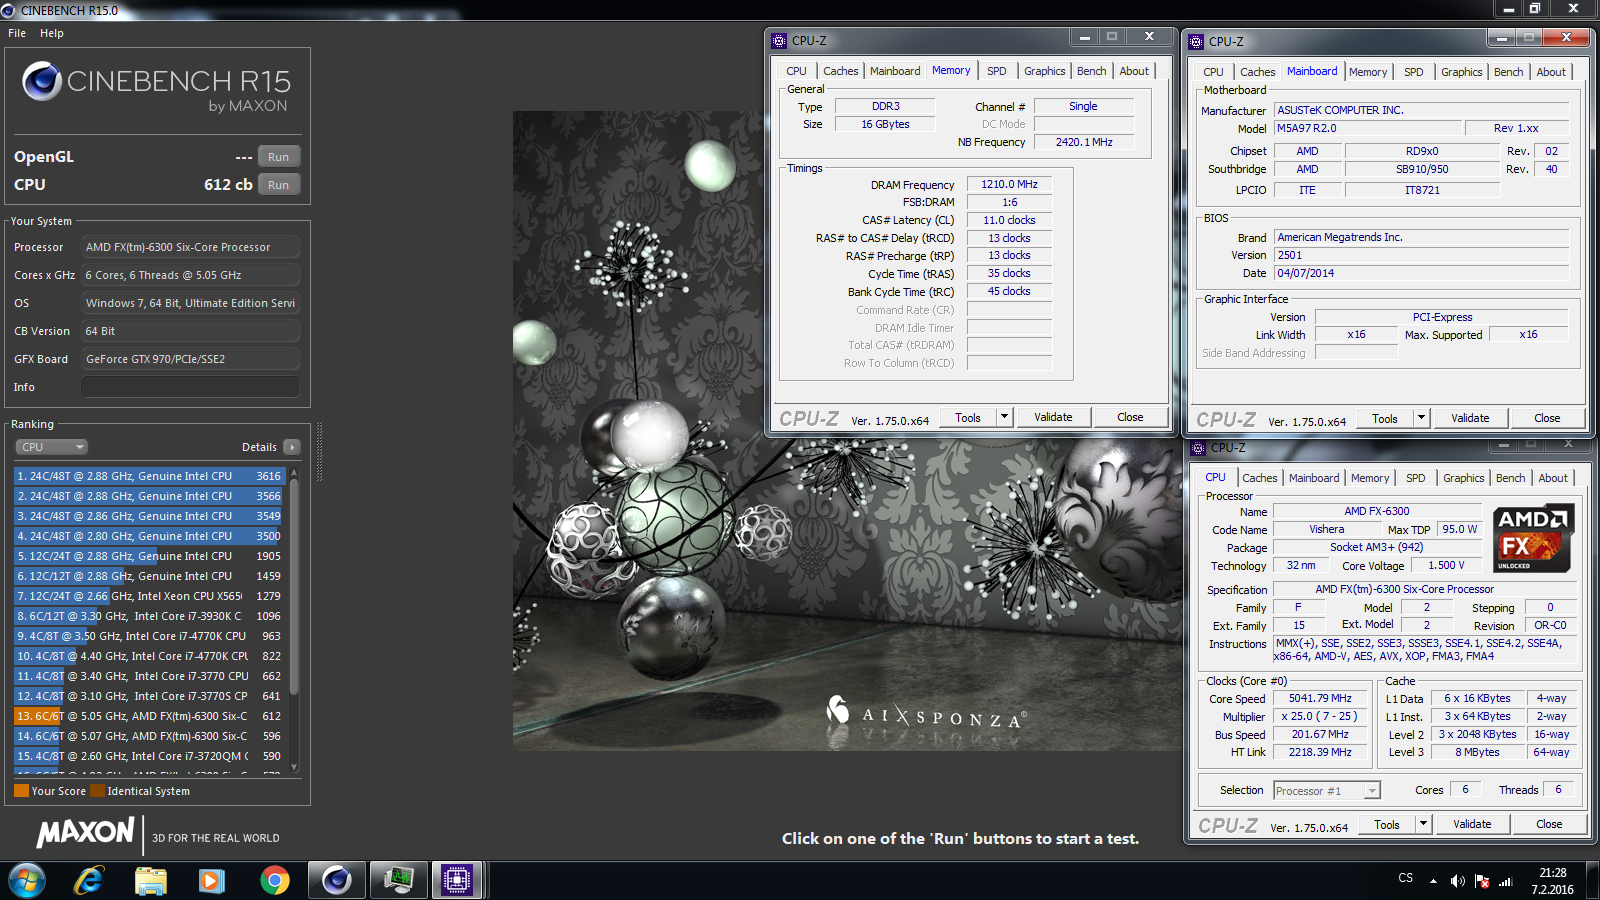Click the CS language indicator
The image size is (1600, 900).
(1406, 878)
